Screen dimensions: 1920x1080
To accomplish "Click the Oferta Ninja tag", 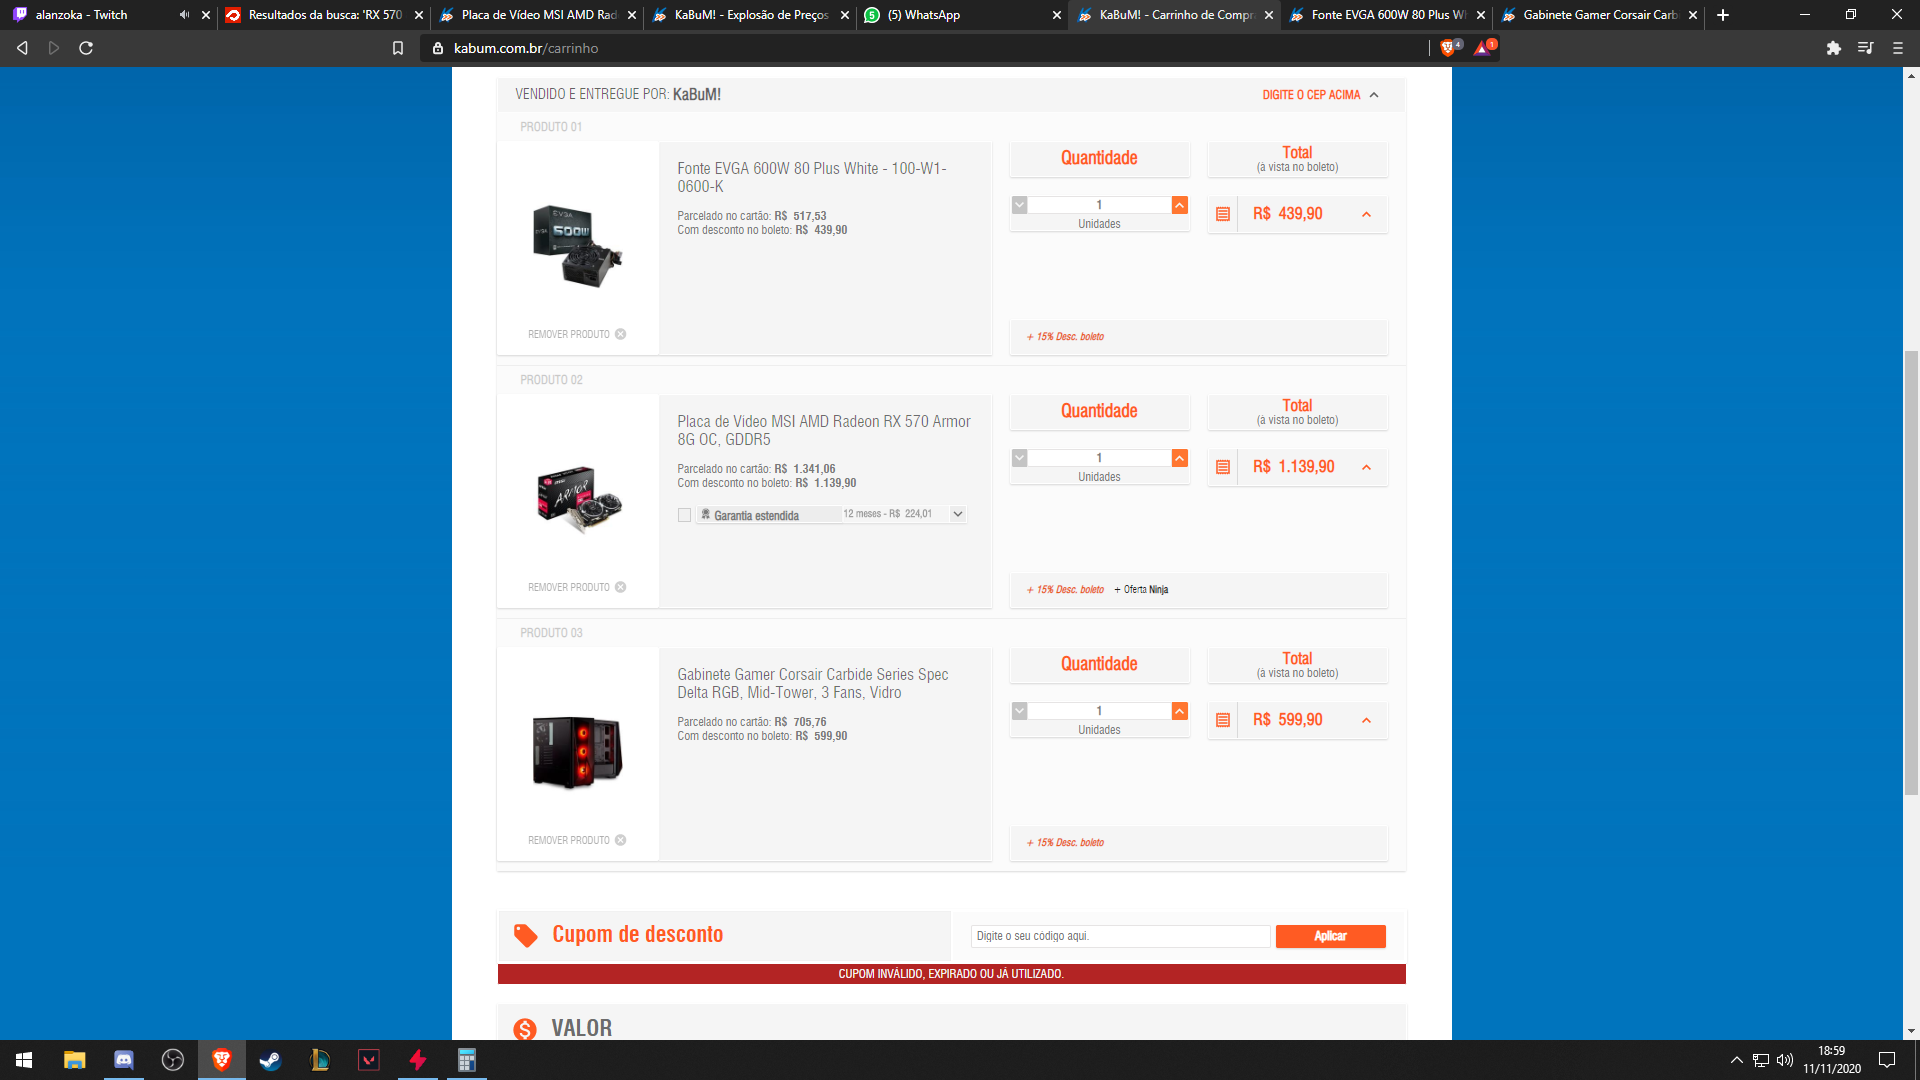I will point(1141,590).
